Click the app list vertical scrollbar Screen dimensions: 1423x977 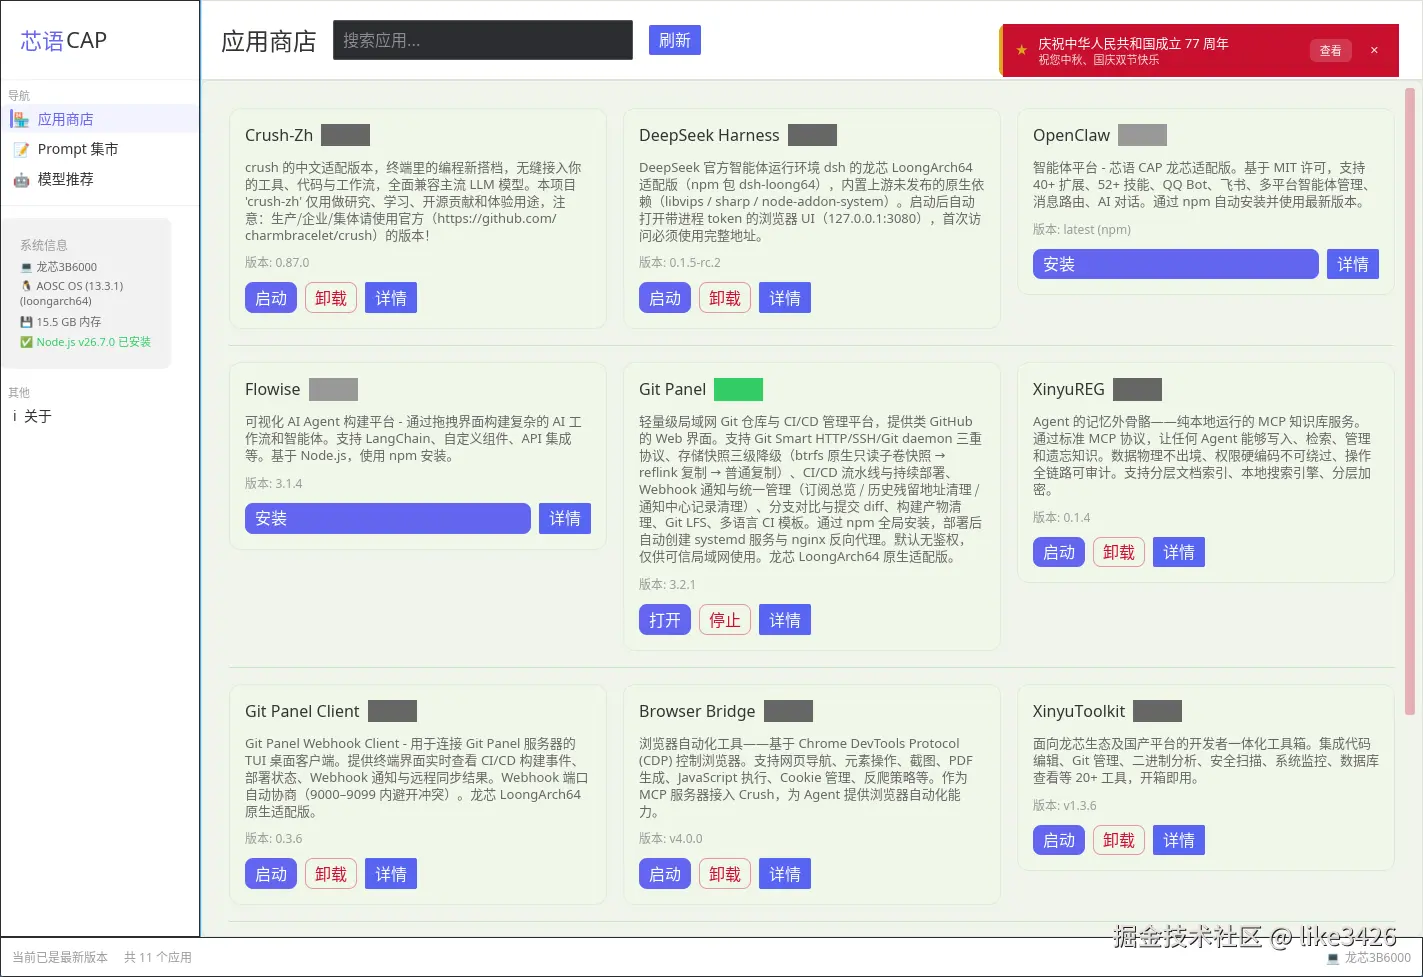(x=1410, y=401)
